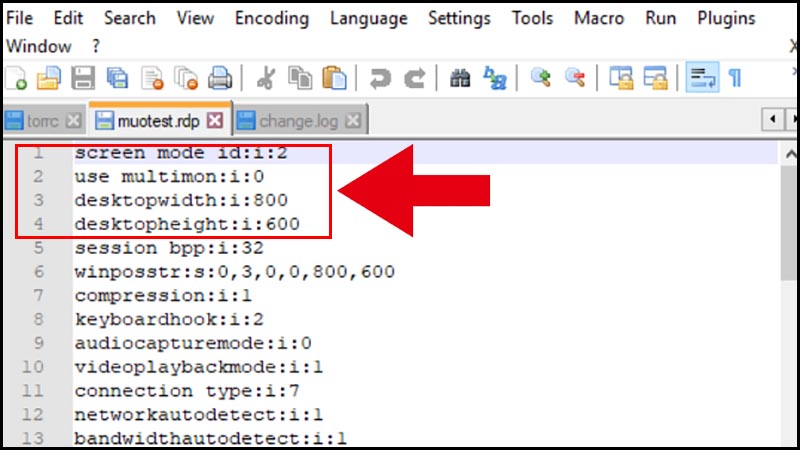
Task: Click line number 5 in the margin
Action: point(39,248)
